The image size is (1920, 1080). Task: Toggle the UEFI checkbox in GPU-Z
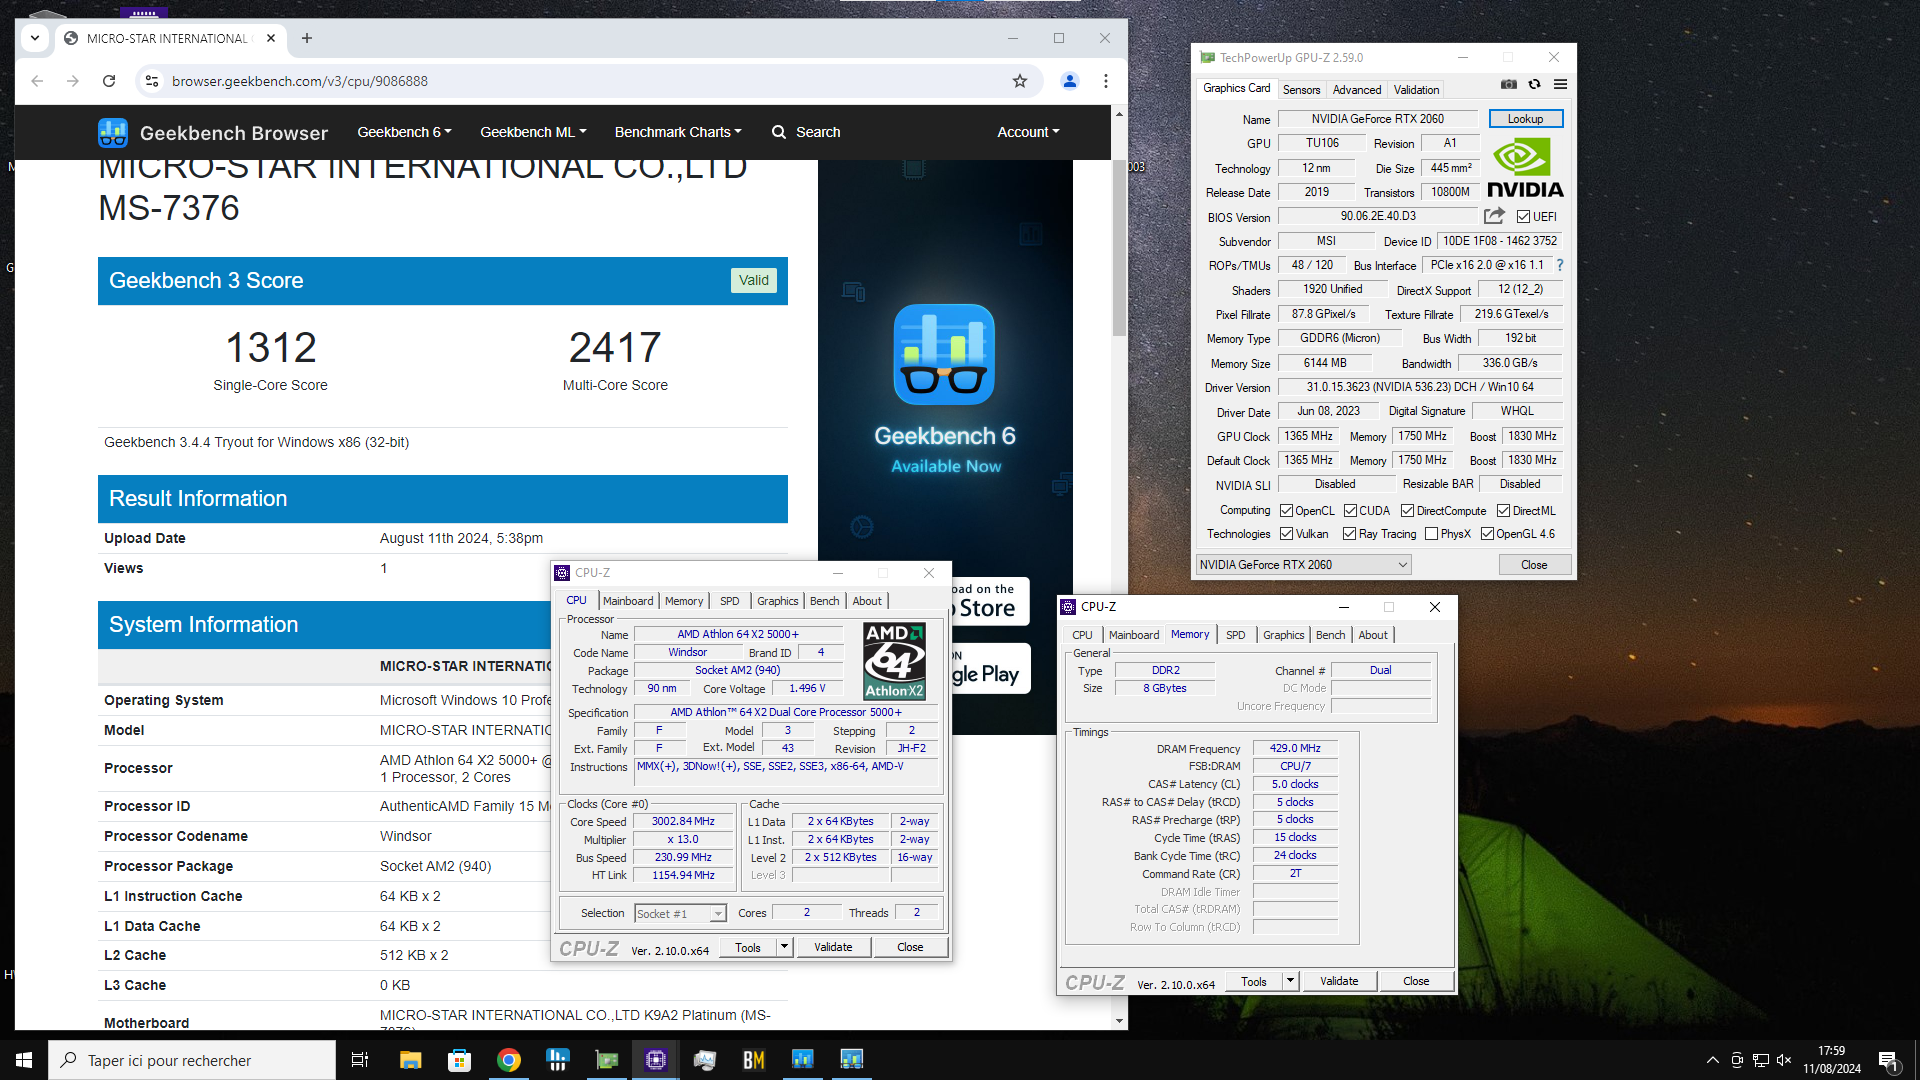click(1523, 217)
